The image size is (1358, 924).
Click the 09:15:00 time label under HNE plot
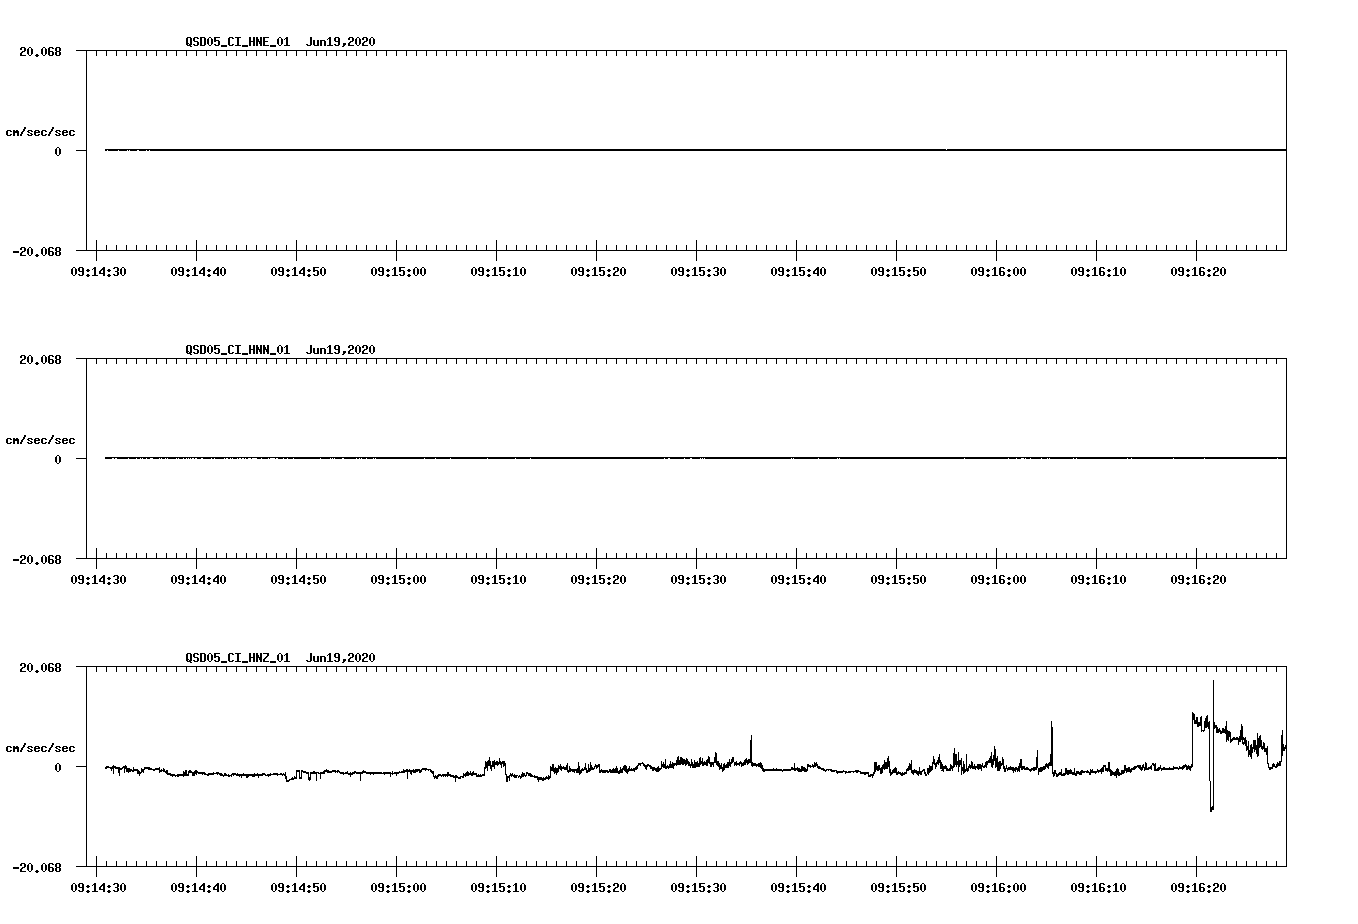point(398,272)
